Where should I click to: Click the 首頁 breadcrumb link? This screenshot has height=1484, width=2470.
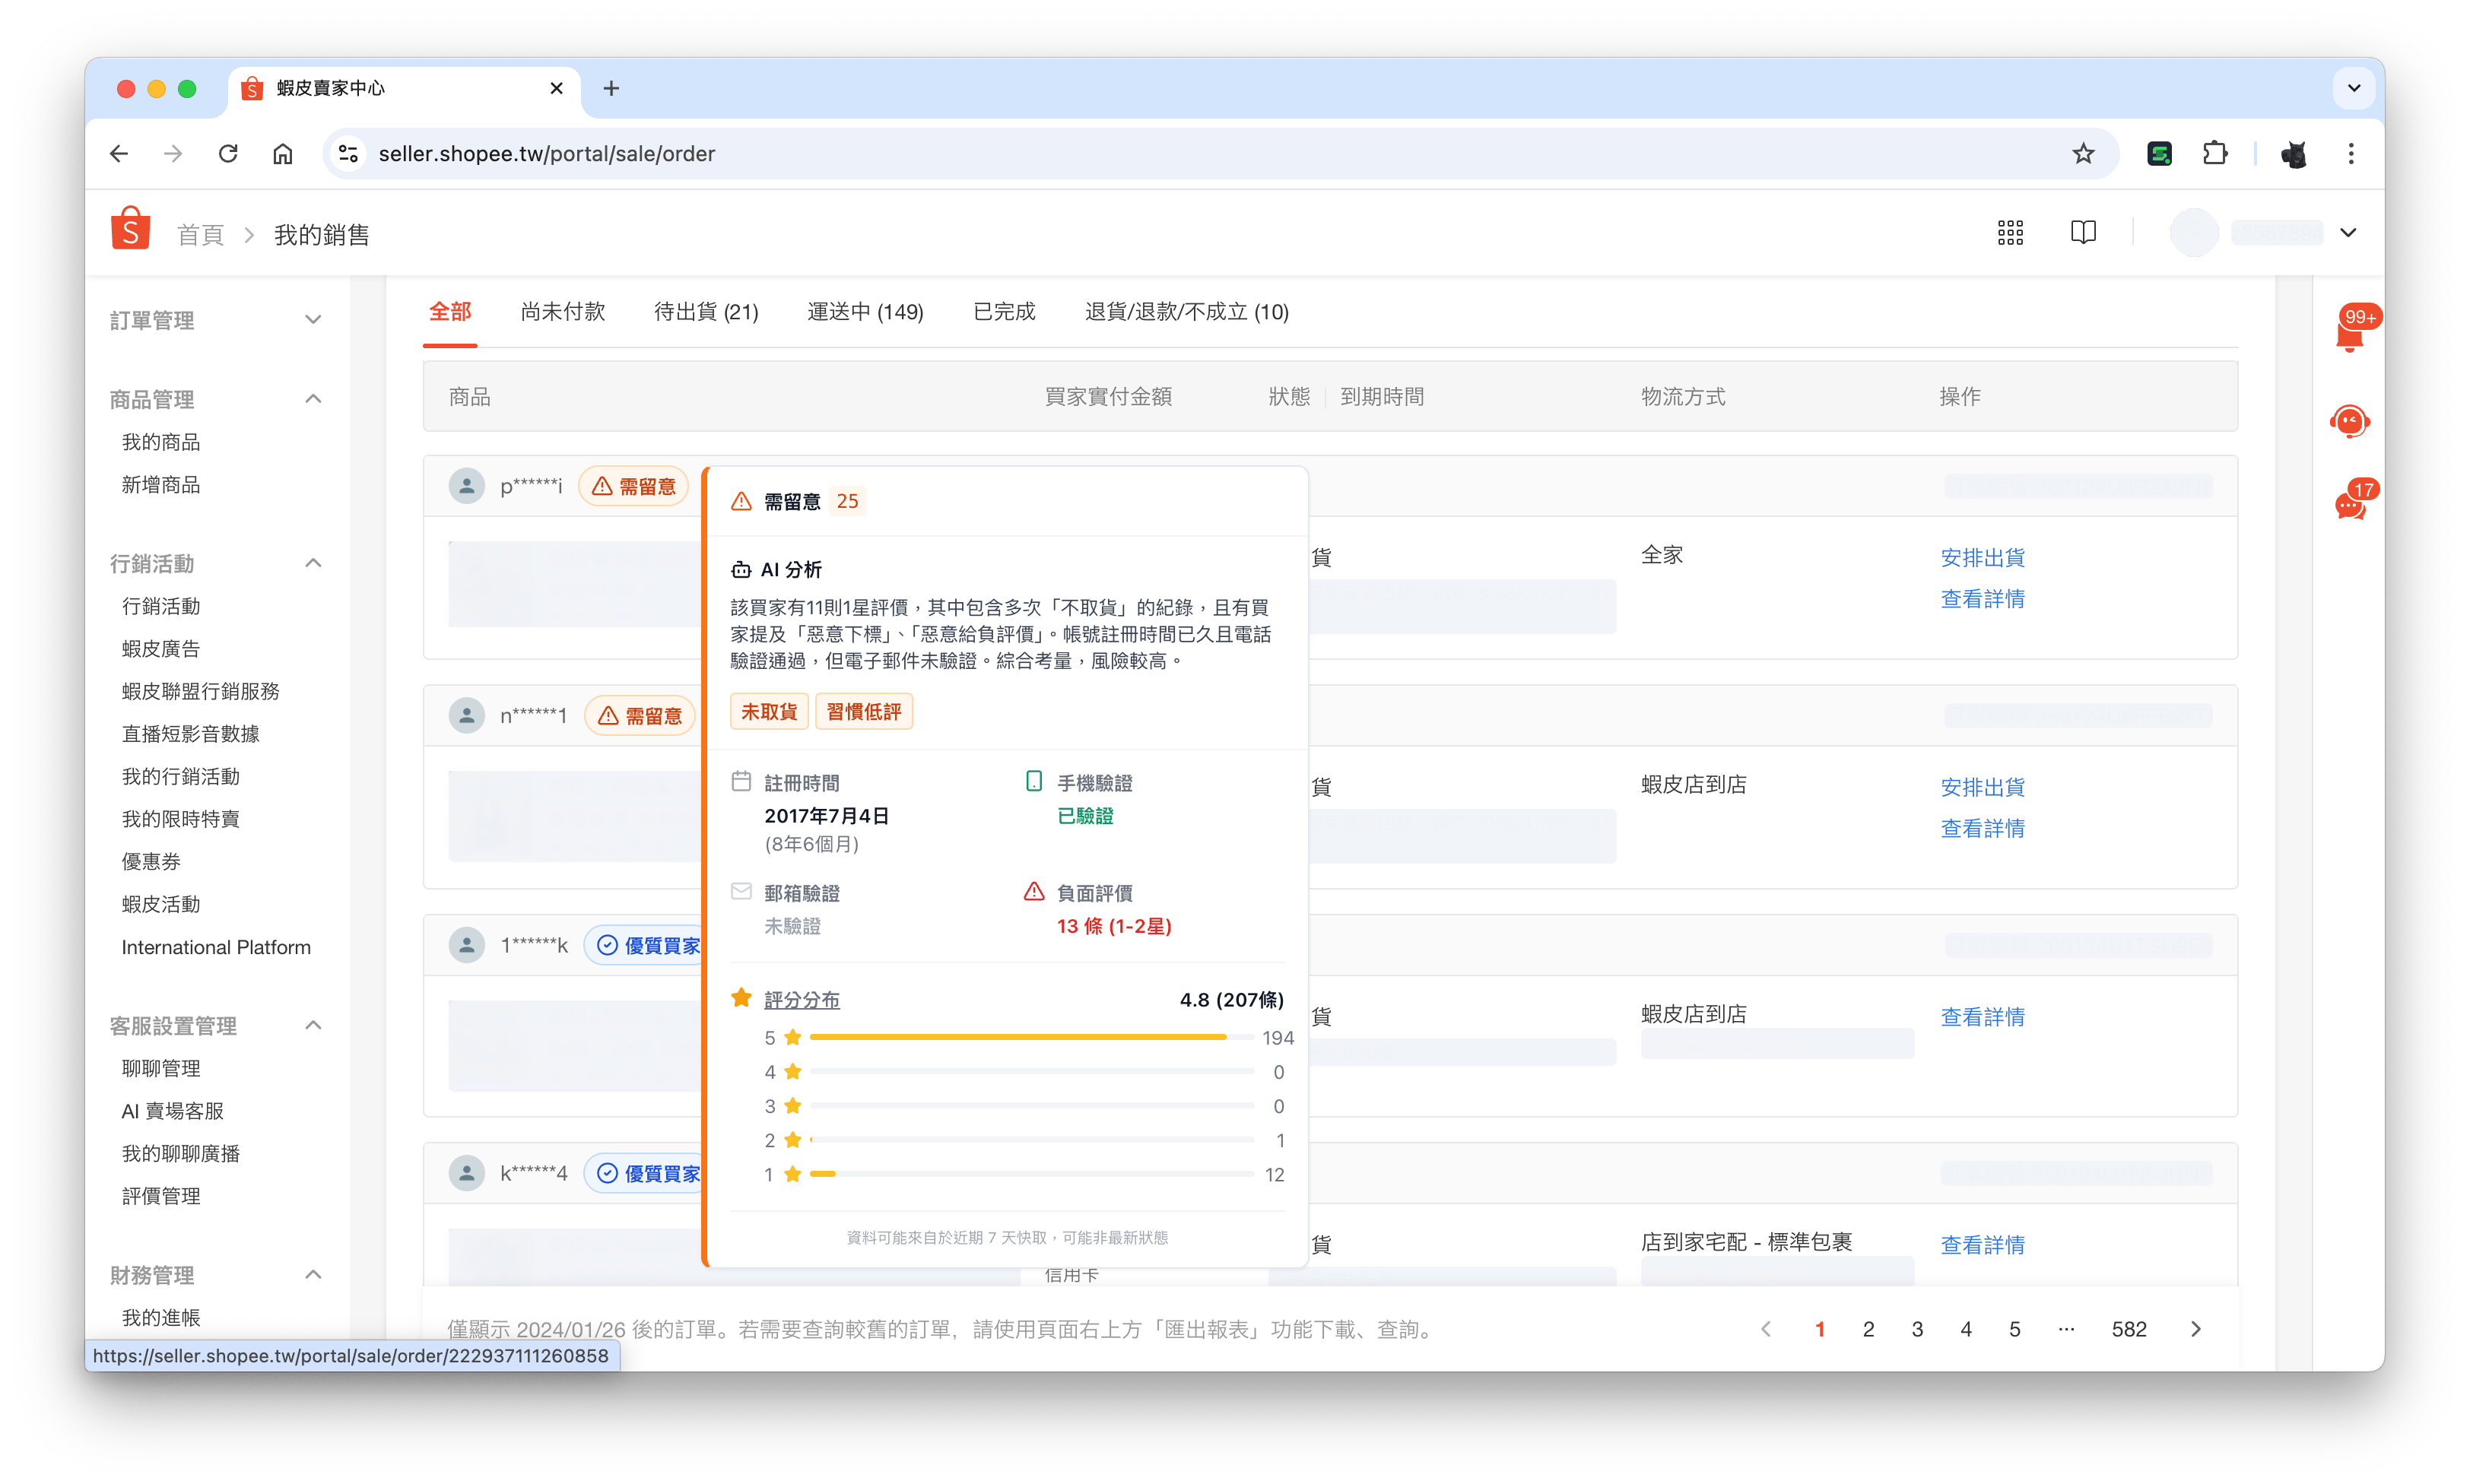(200, 235)
